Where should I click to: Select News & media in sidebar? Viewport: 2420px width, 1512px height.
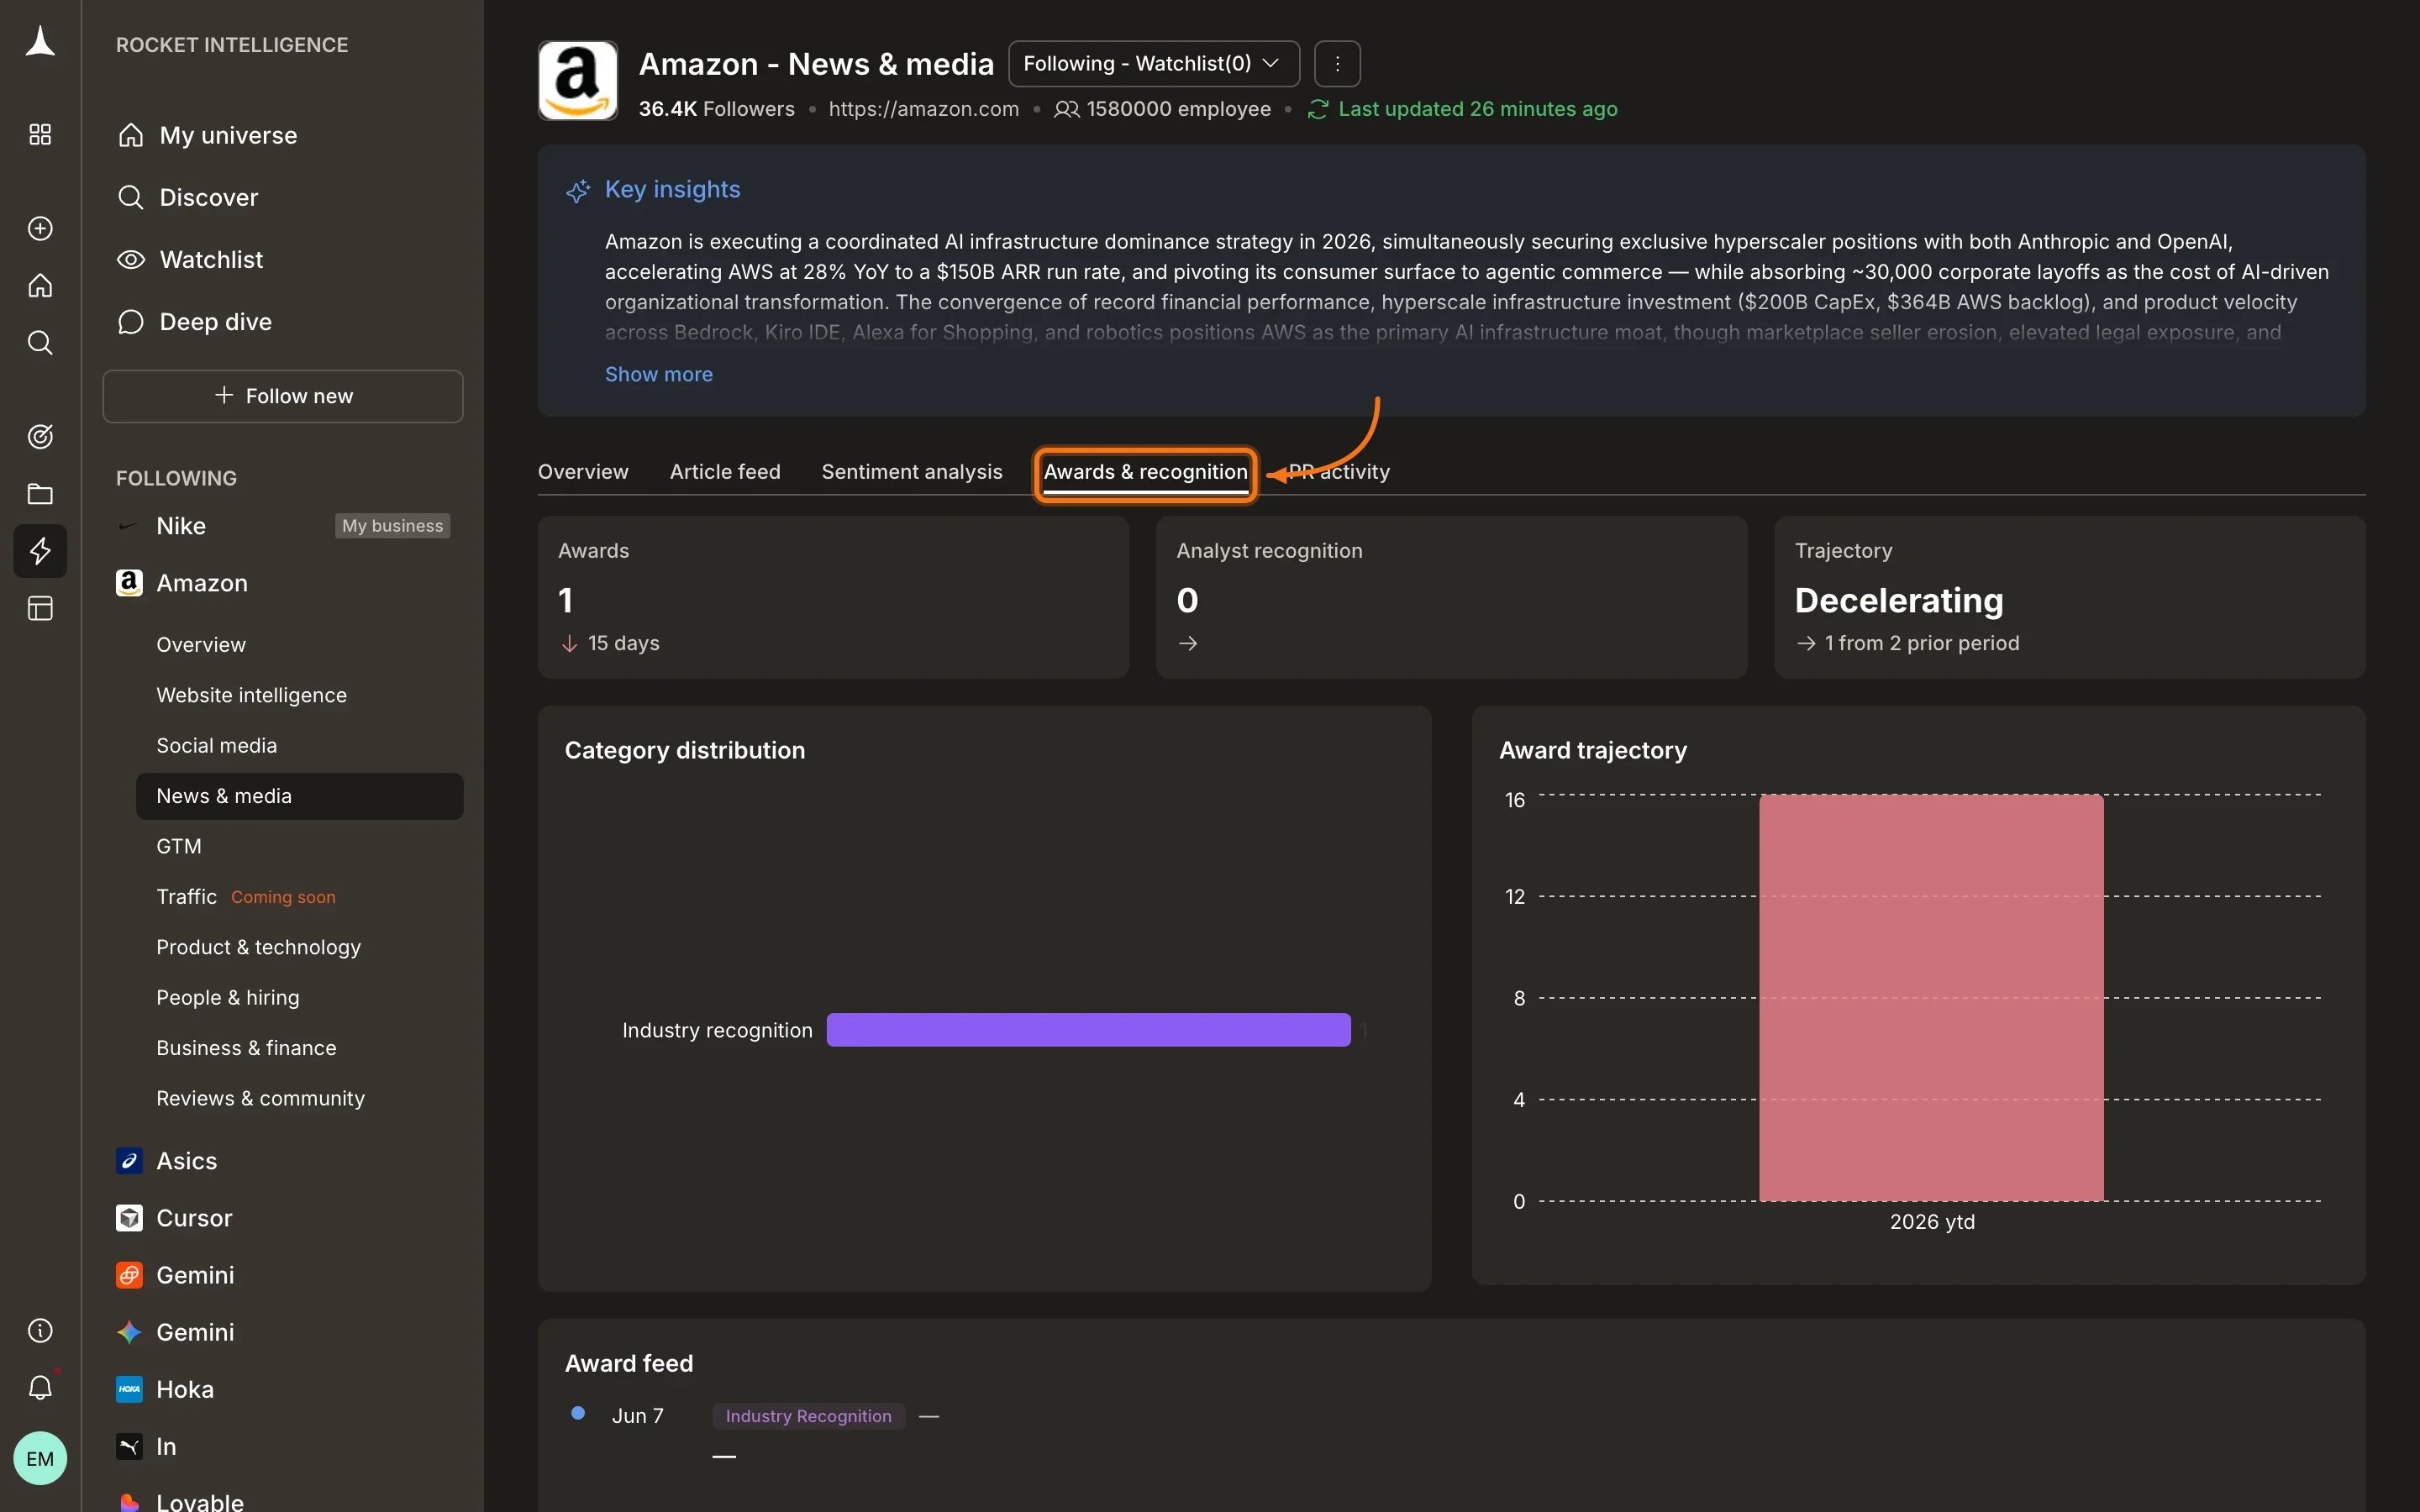point(300,796)
